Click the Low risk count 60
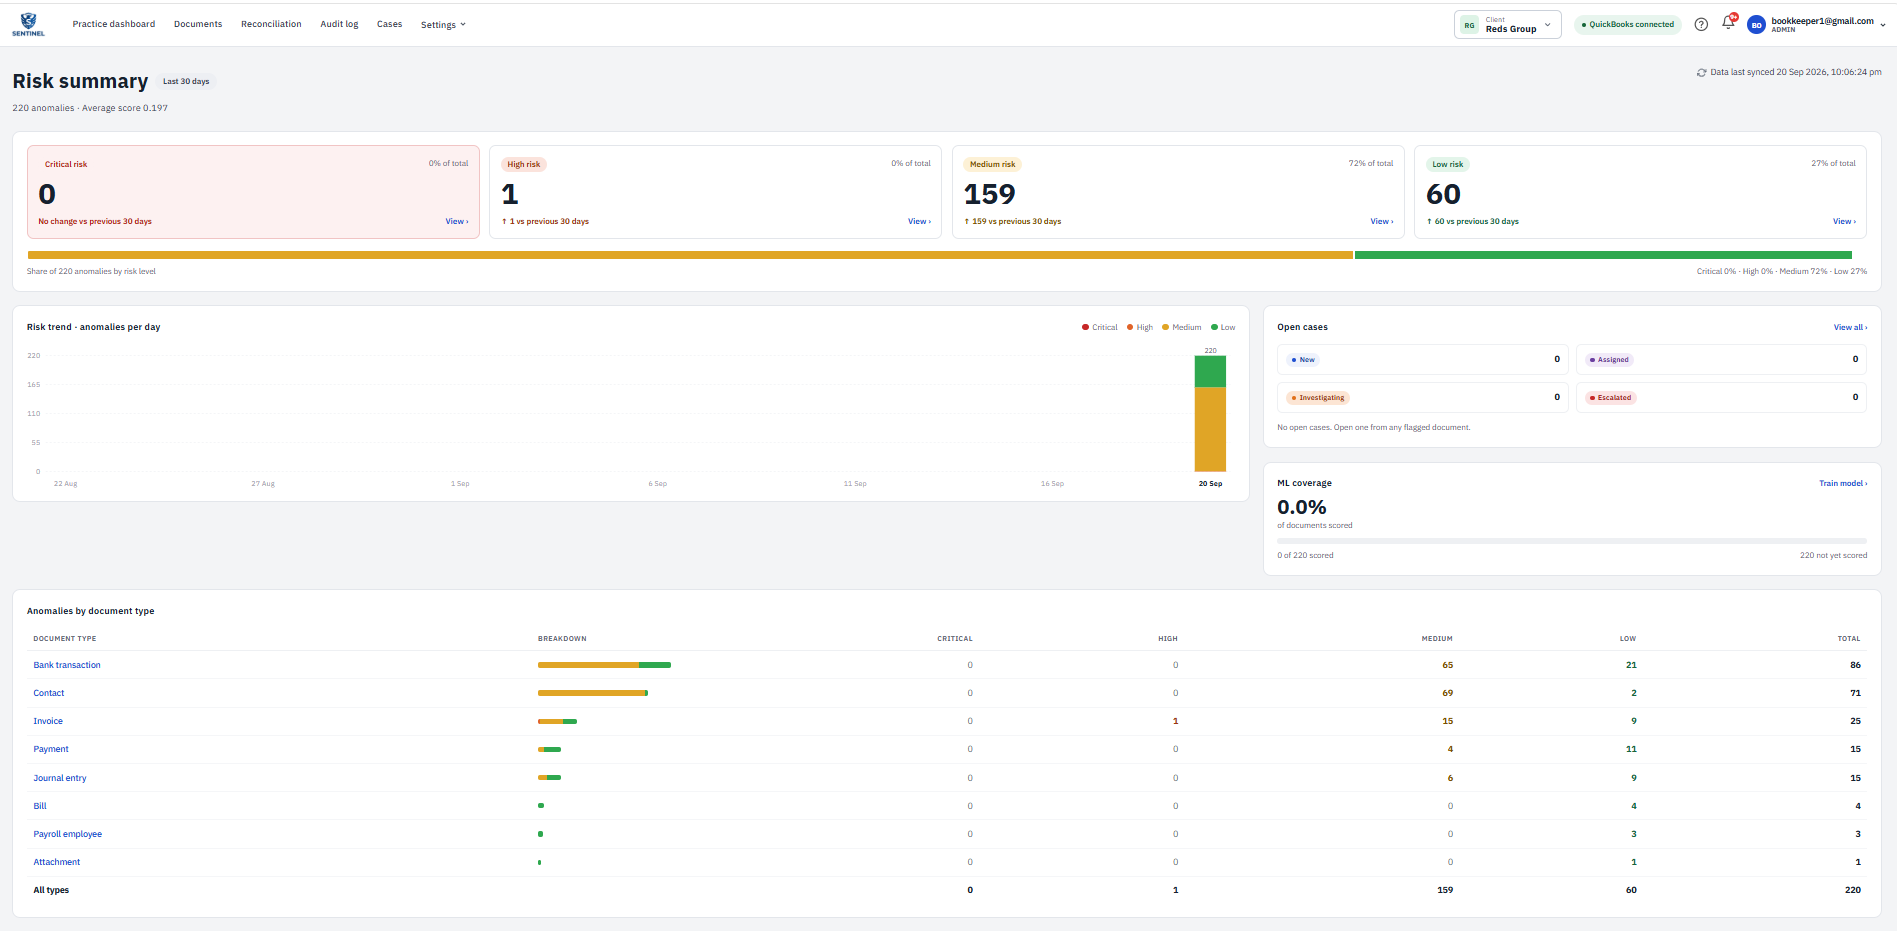 (x=1443, y=194)
